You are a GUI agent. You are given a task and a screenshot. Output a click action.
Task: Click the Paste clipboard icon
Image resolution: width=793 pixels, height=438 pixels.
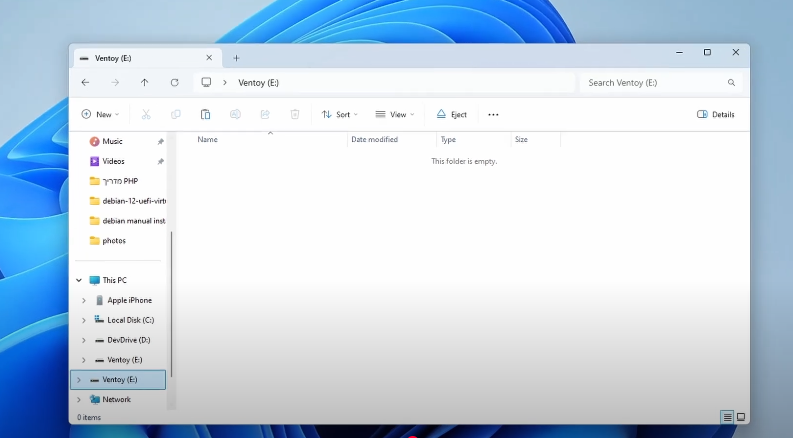pyautogui.click(x=205, y=114)
